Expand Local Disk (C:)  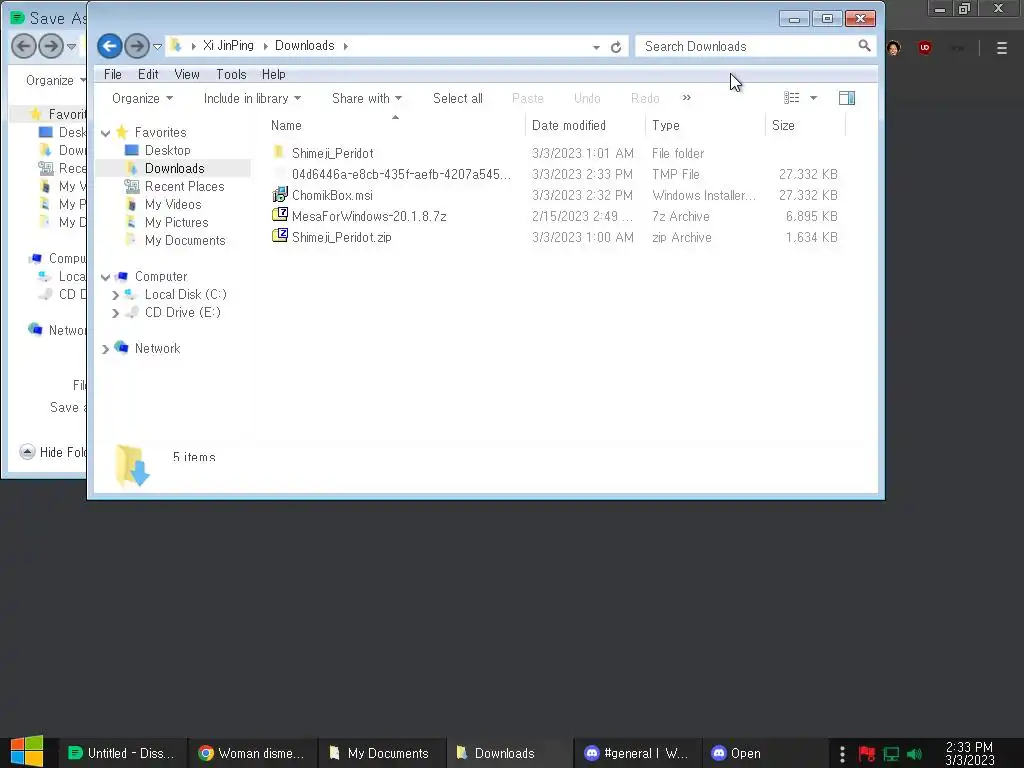[116, 295]
